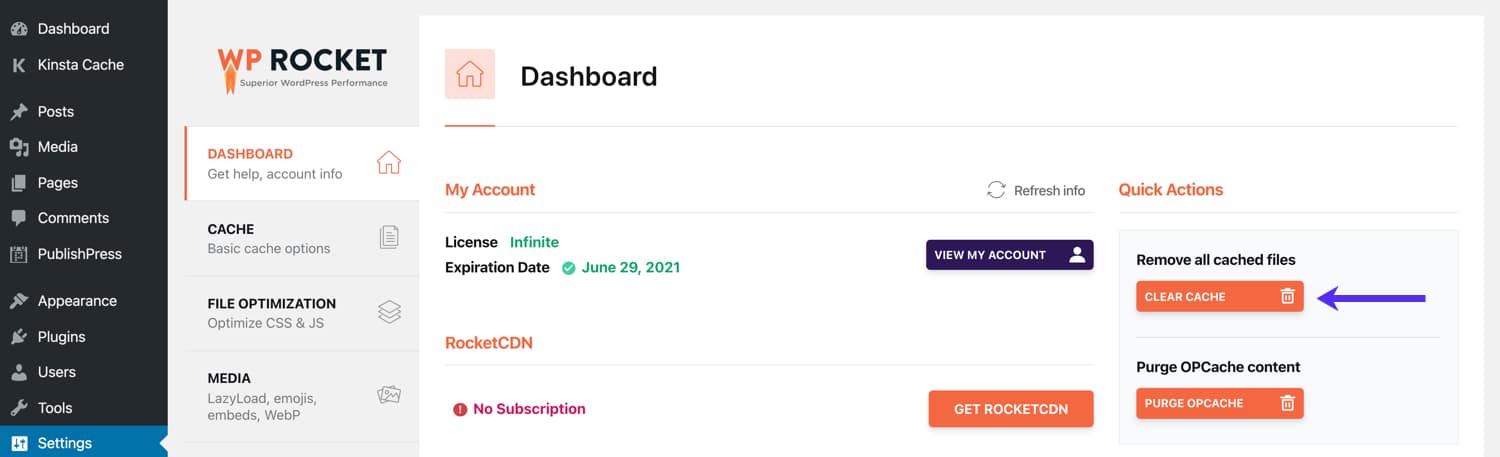Click the trash icon on Purge OPCache
The width and height of the screenshot is (1500, 457).
pos(1288,403)
